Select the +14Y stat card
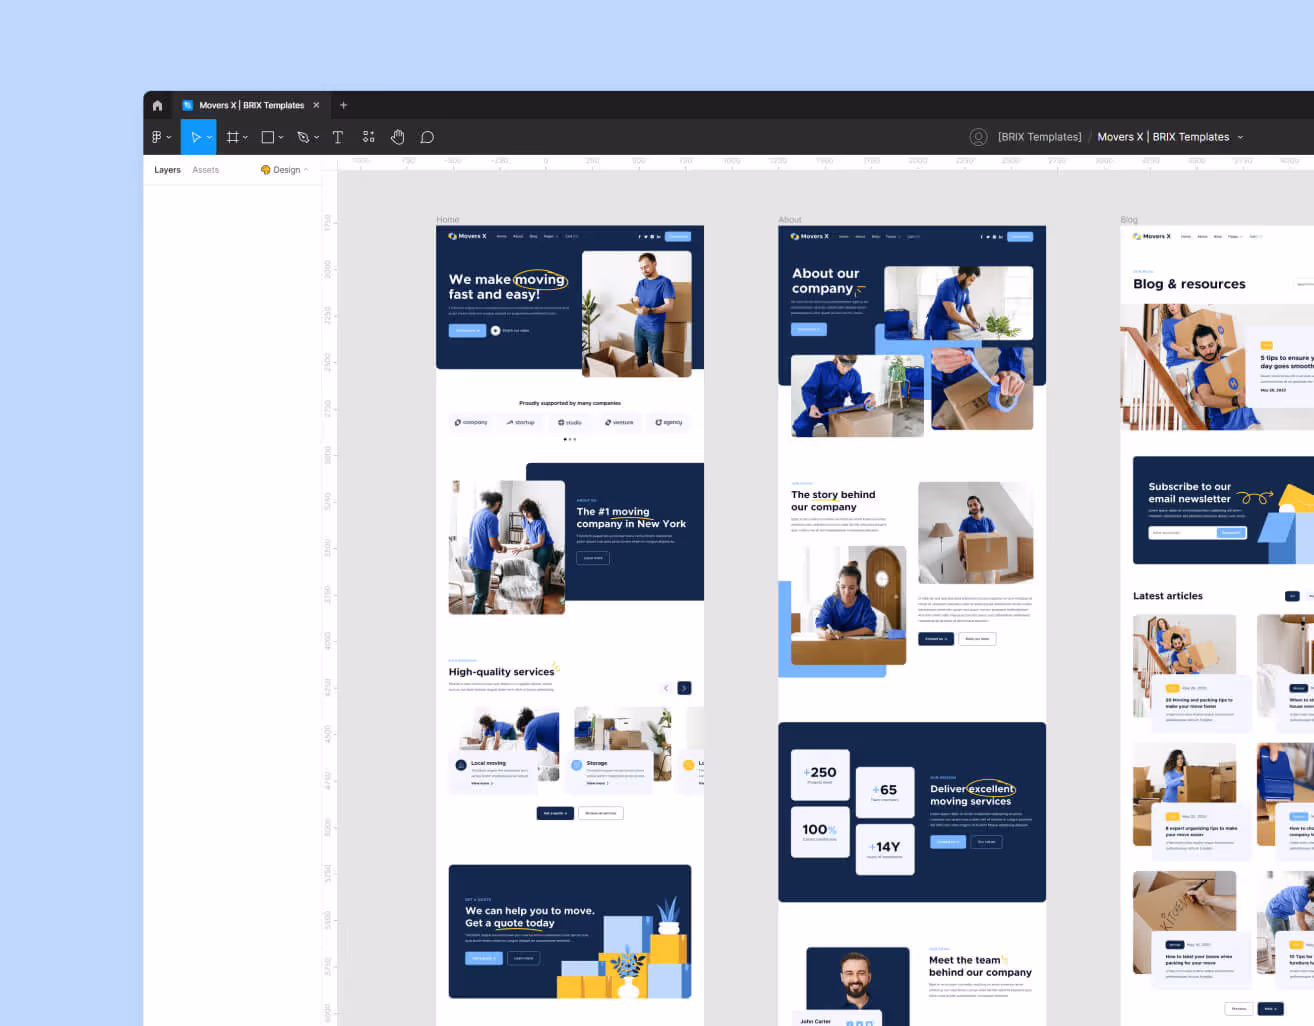 pos(885,850)
